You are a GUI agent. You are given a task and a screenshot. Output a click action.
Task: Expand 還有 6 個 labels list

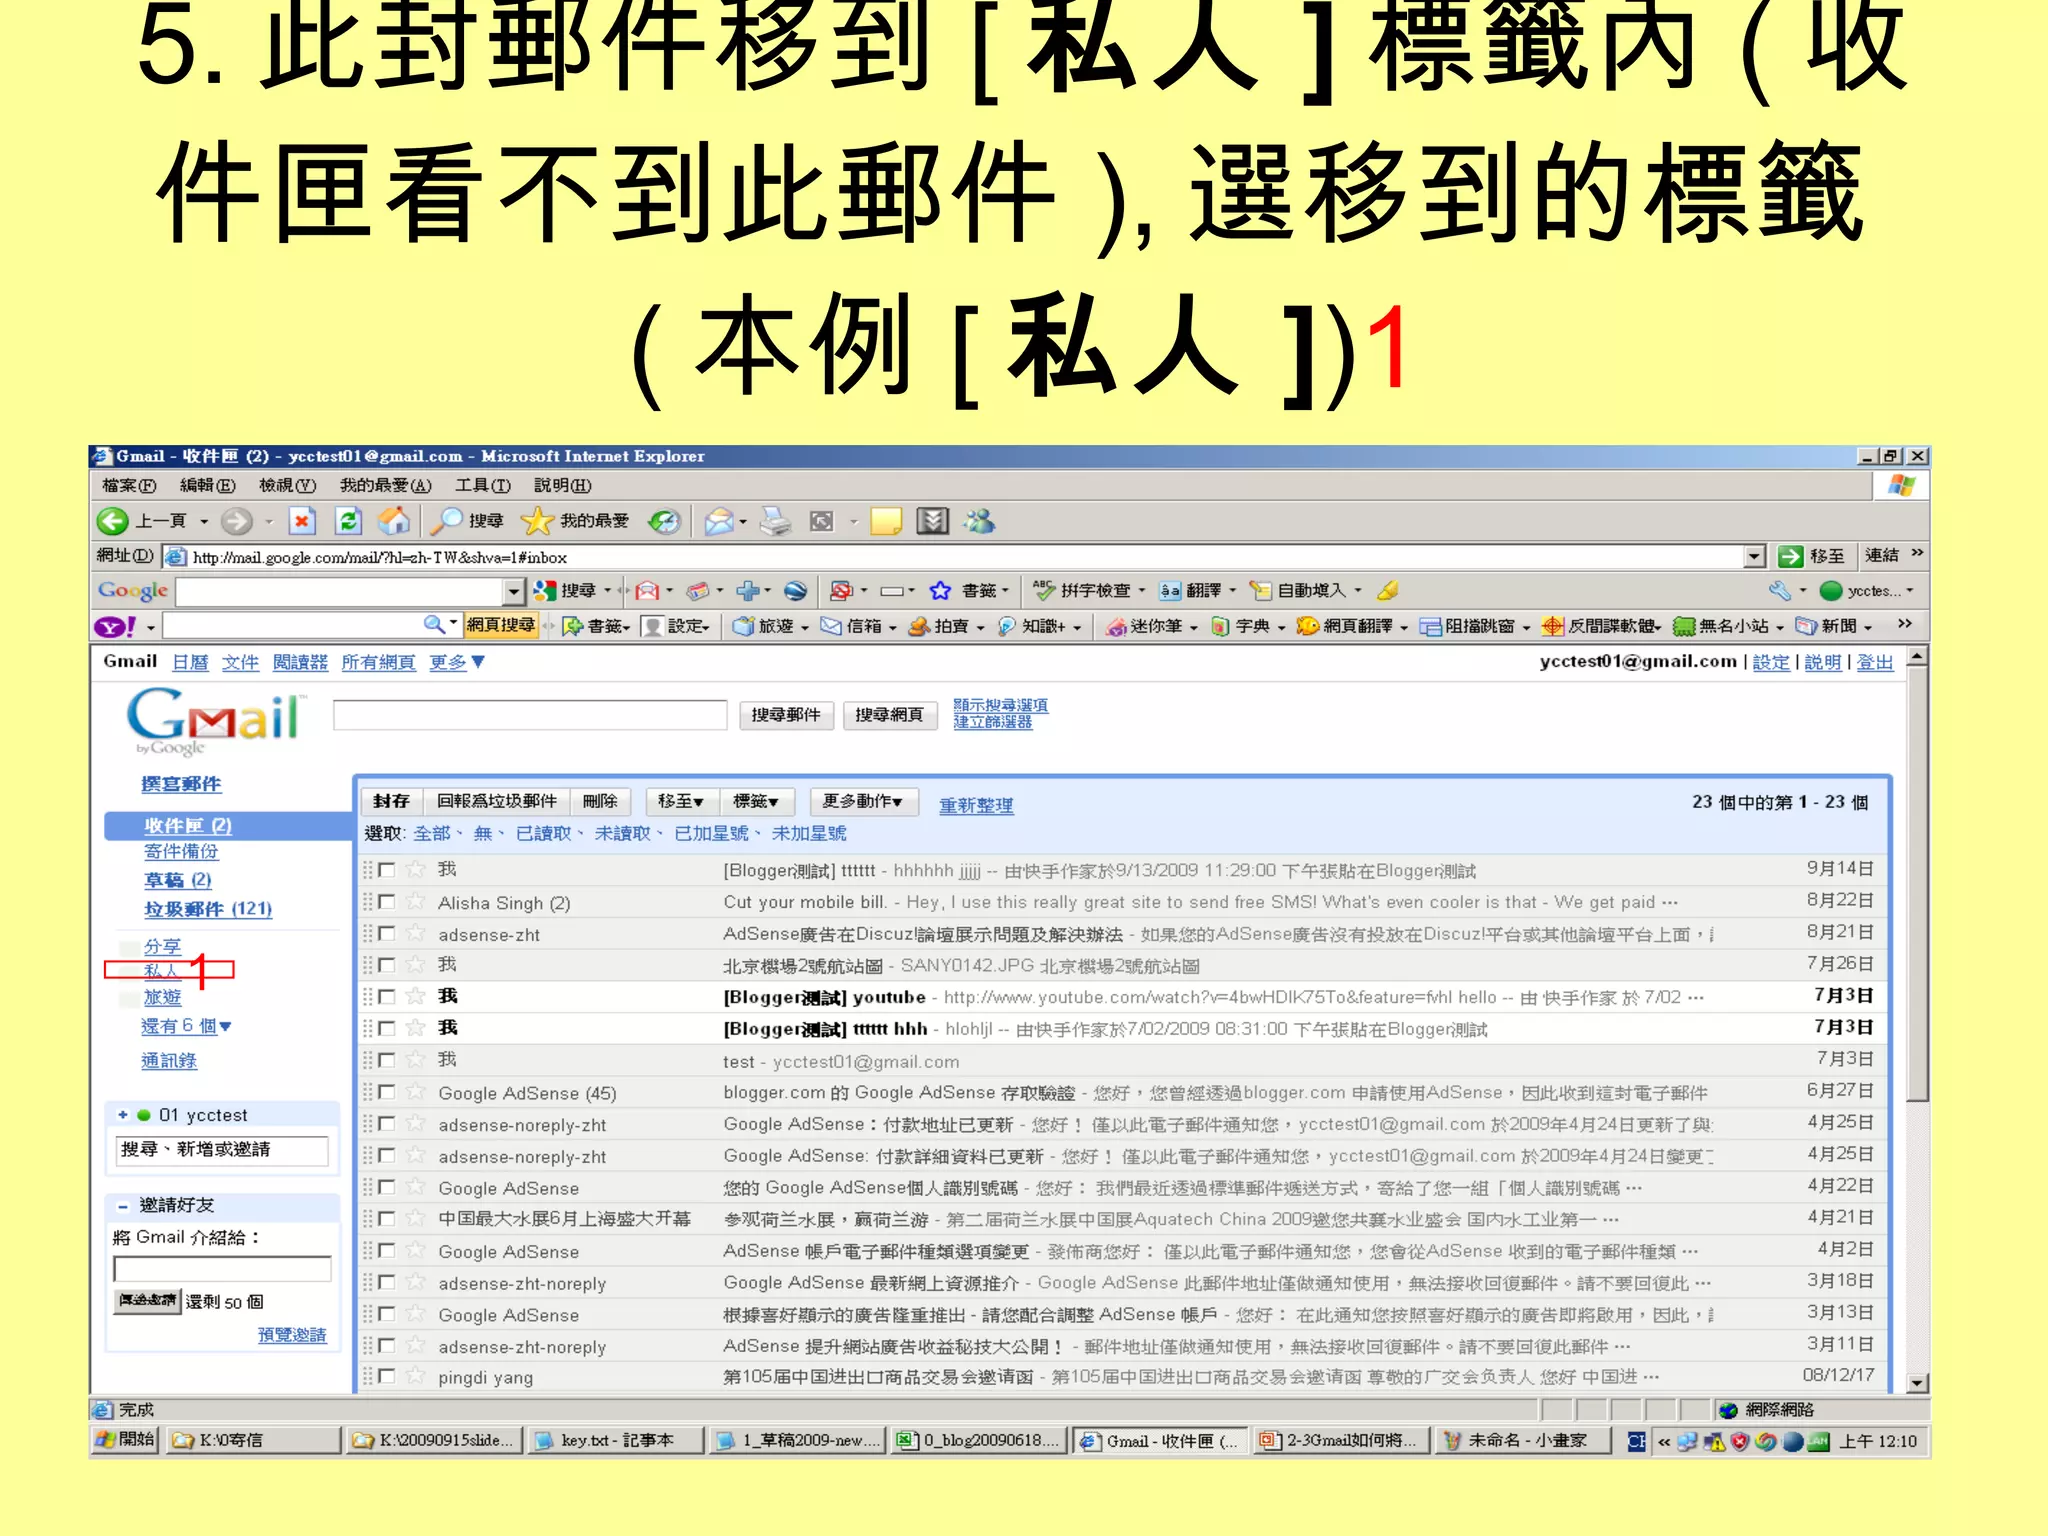[186, 1026]
